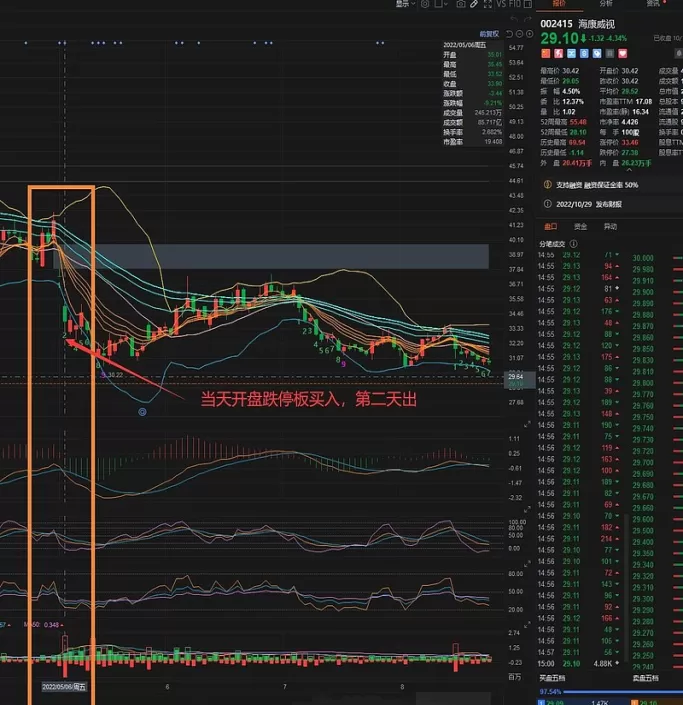683x705 pixels.
Task: Add stock to favorites heart icon
Action: click(622, 54)
